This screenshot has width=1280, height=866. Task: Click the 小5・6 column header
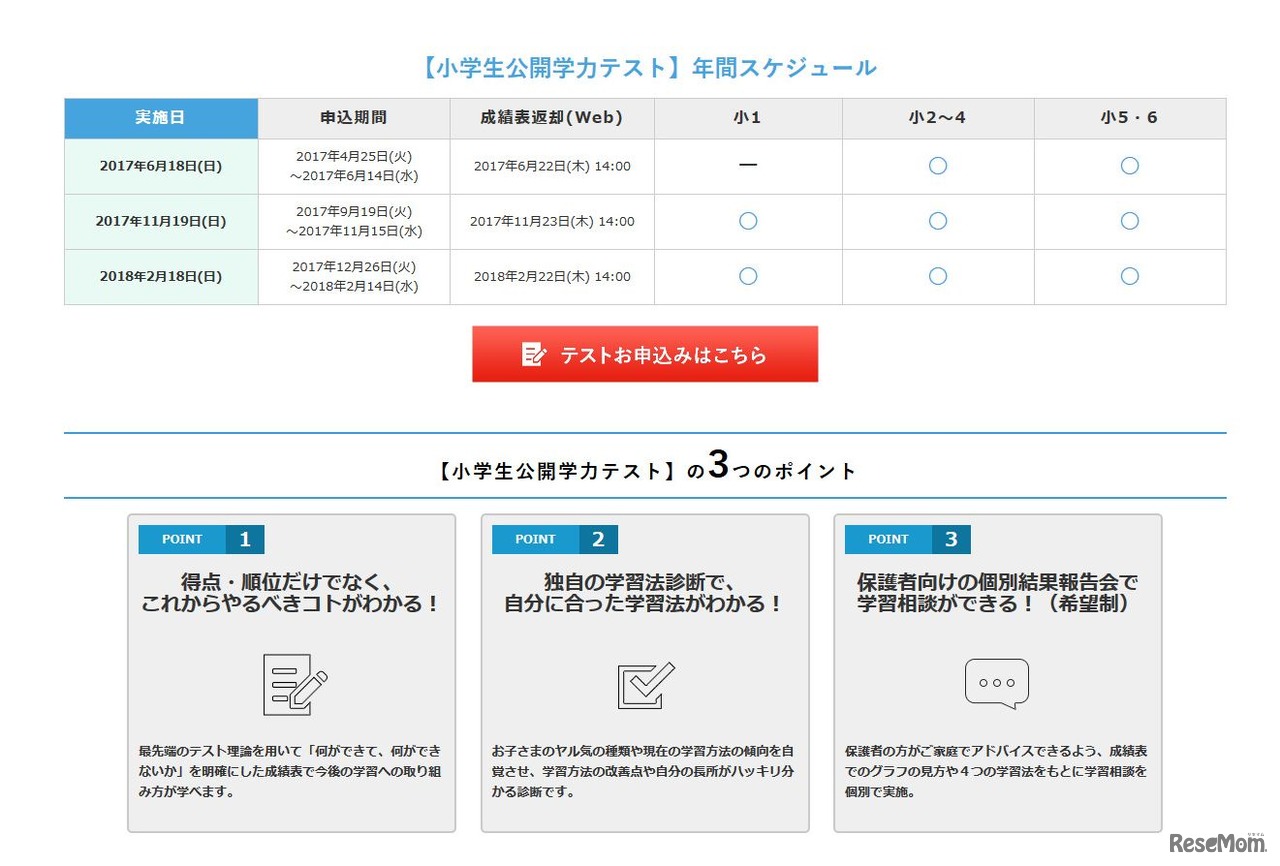1129,117
